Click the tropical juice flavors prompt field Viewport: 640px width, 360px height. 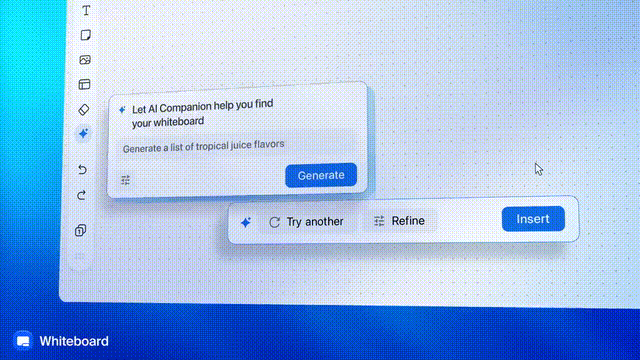[236, 146]
